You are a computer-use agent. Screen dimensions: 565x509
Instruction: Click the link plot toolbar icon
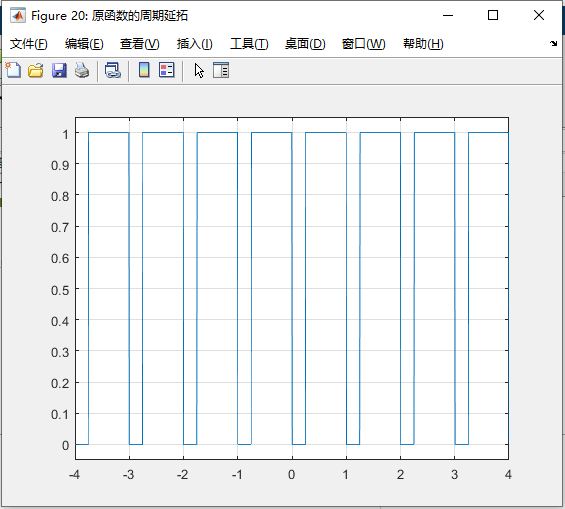[x=113, y=70]
